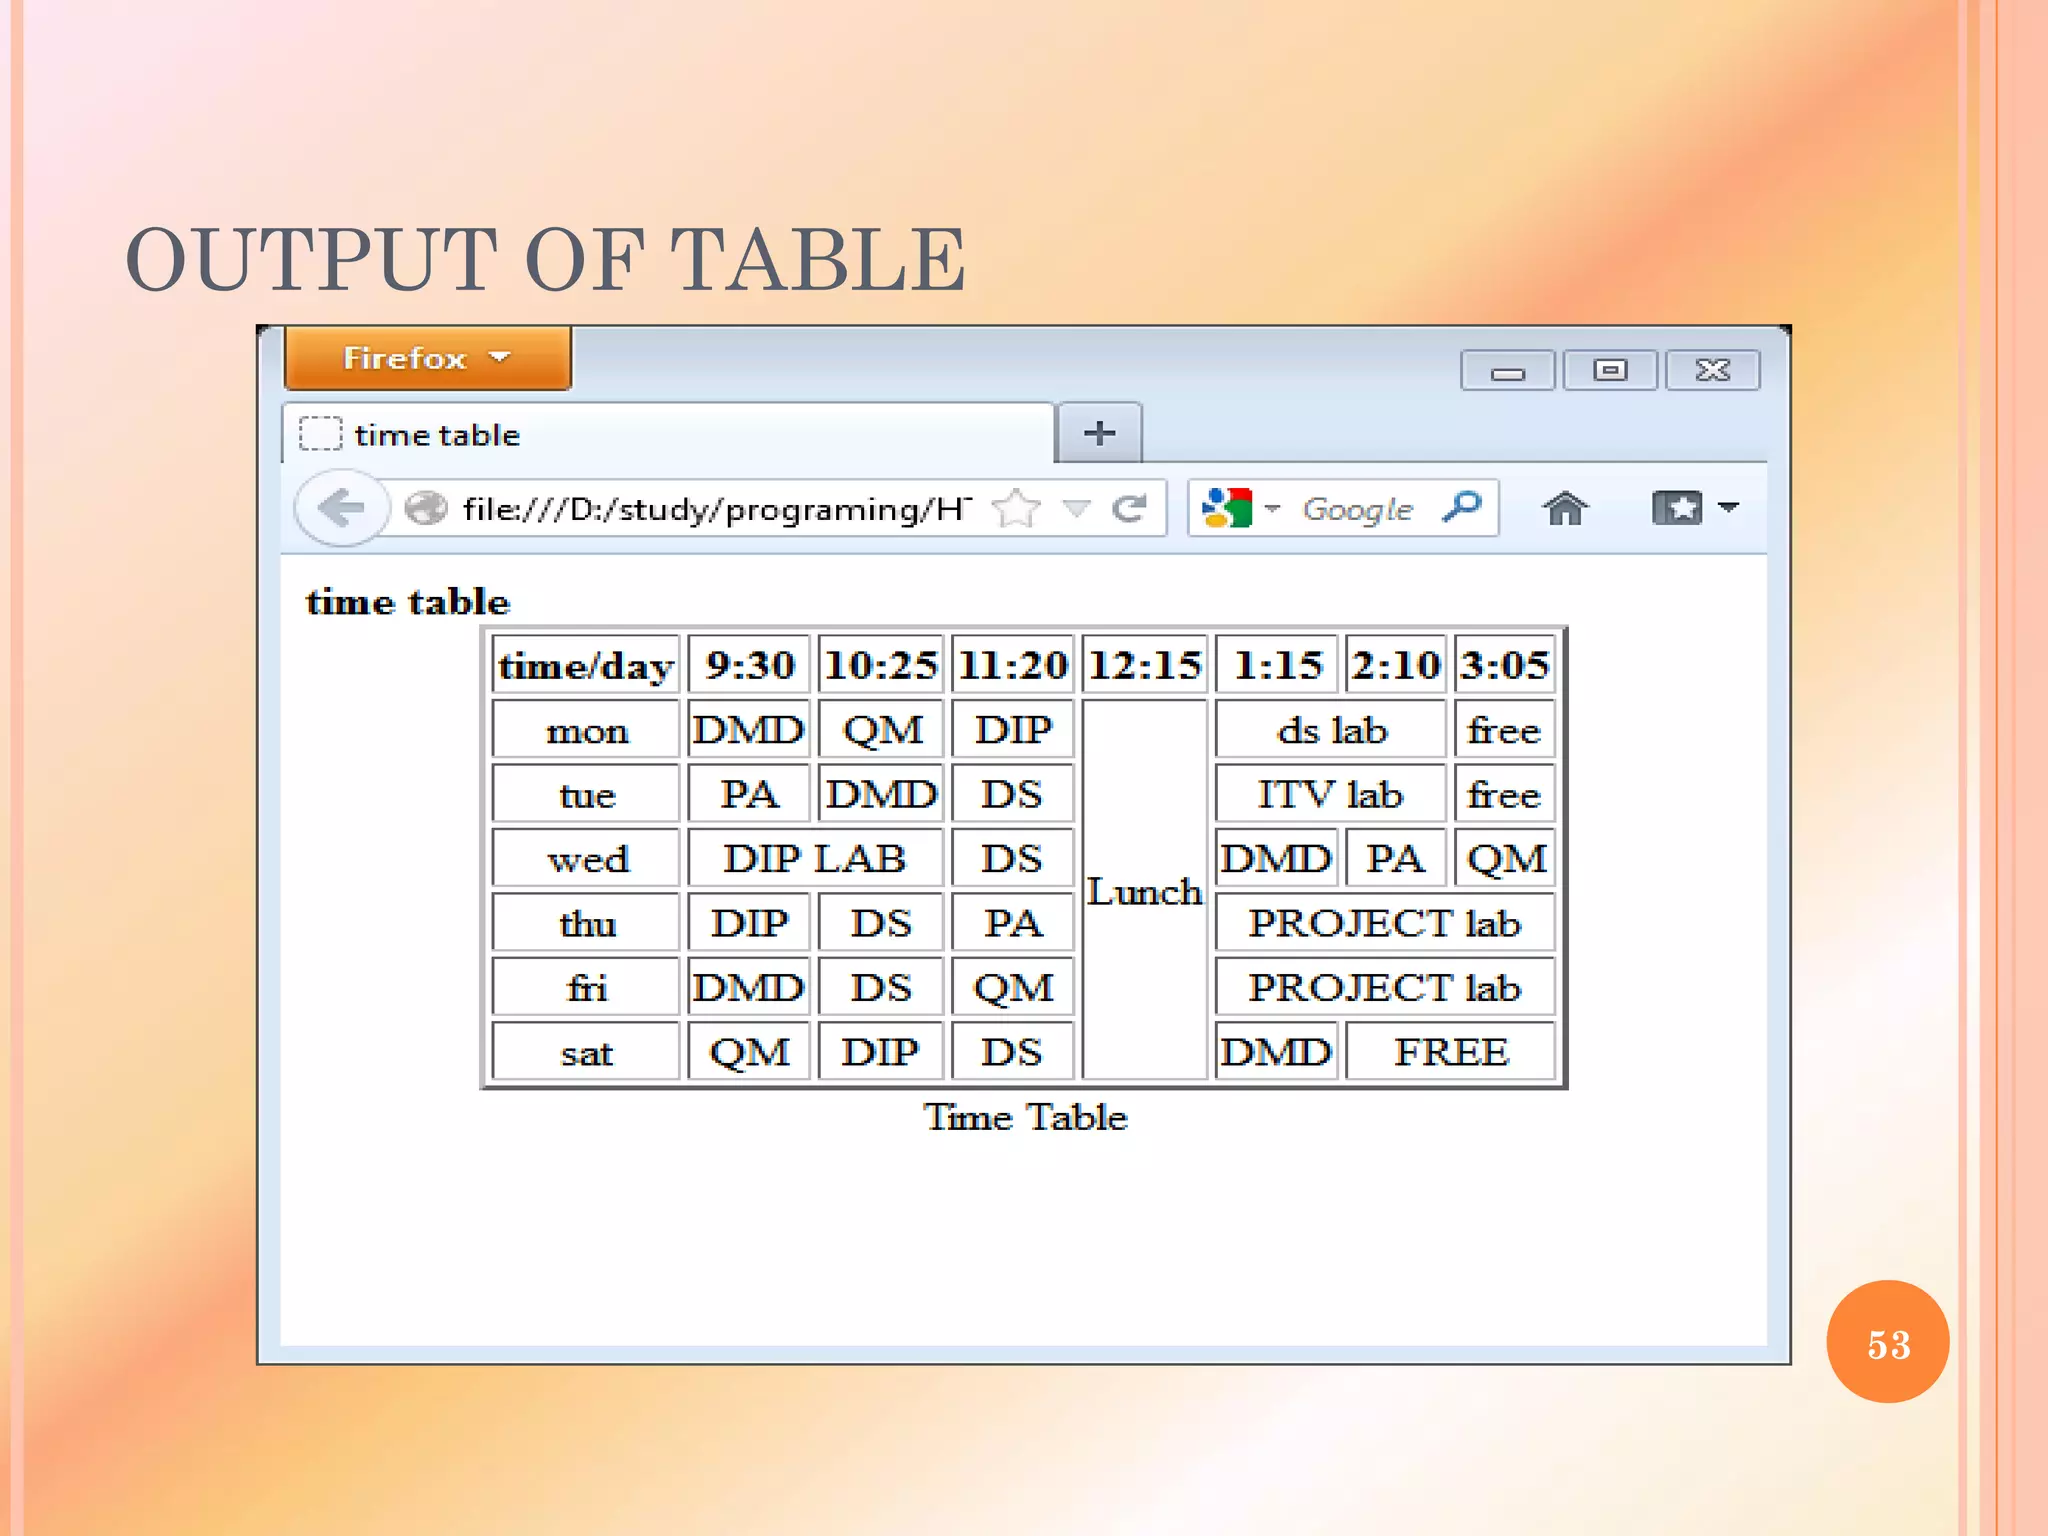Open the orange Firefox menu button
Screen dimensions: 2048x1536
click(428, 358)
